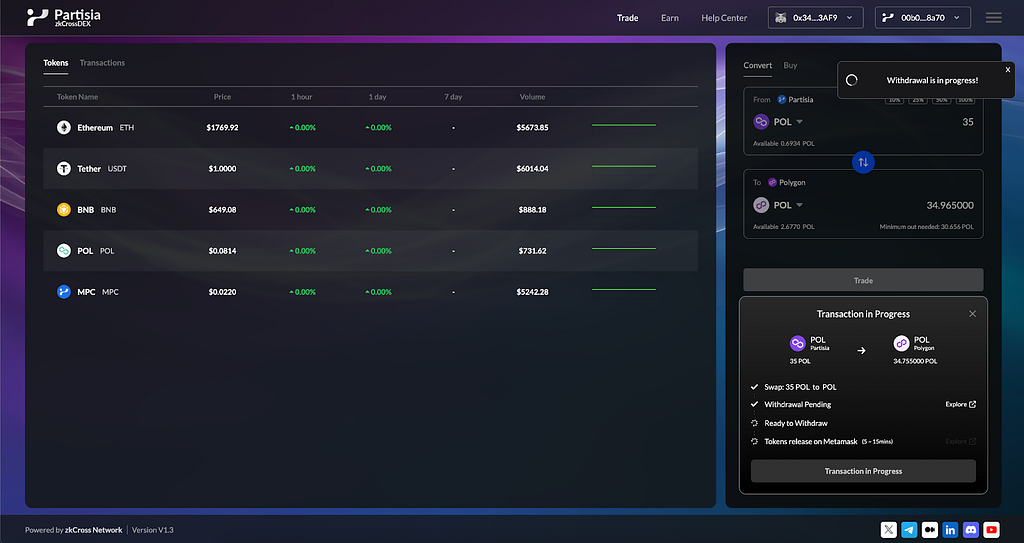Image resolution: width=1024 pixels, height=543 pixels.
Task: Click the POL Polygon icon in transaction panel
Action: (x=901, y=343)
